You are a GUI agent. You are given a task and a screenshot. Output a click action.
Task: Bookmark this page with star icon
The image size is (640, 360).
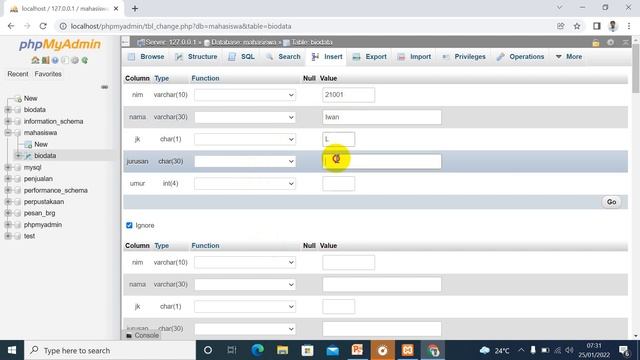pyautogui.click(x=577, y=26)
